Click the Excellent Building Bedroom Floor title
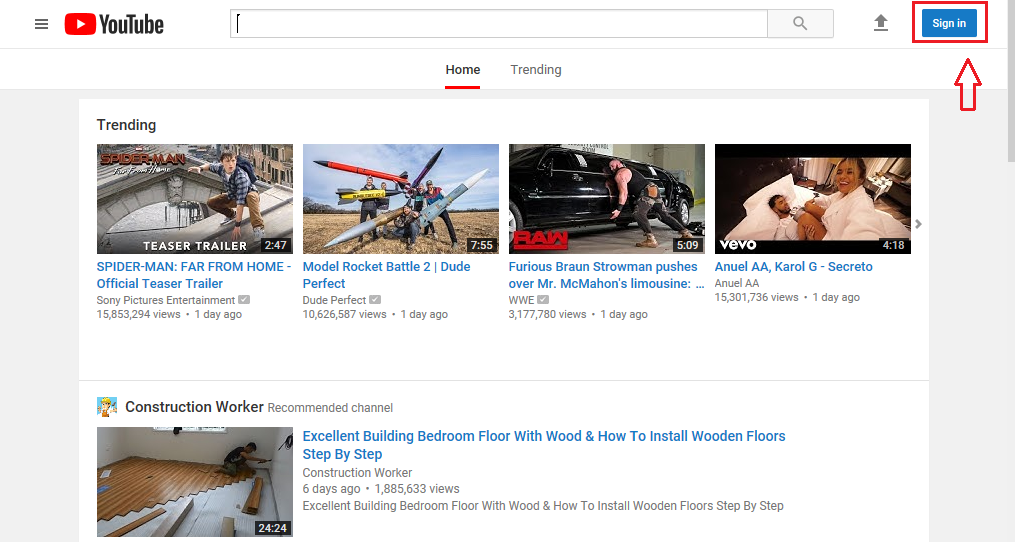Viewport: 1015px width, 542px height. 544,445
